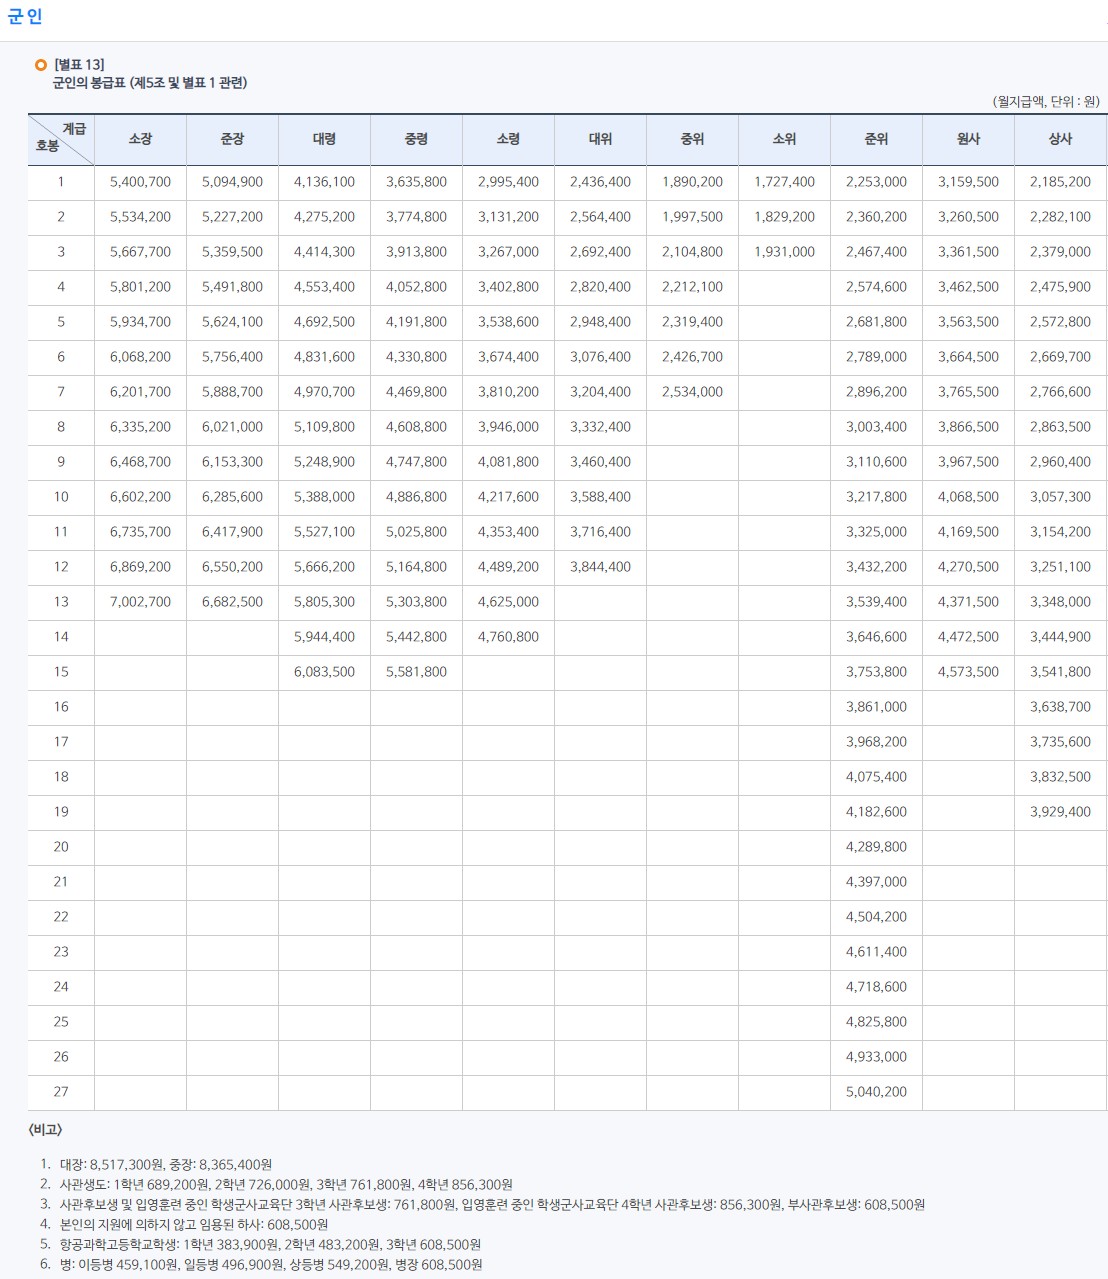Viewport: 1108px width, 1279px height.
Task: Select remark 5 about 항공과학고등학교학생
Action: coord(270,1245)
